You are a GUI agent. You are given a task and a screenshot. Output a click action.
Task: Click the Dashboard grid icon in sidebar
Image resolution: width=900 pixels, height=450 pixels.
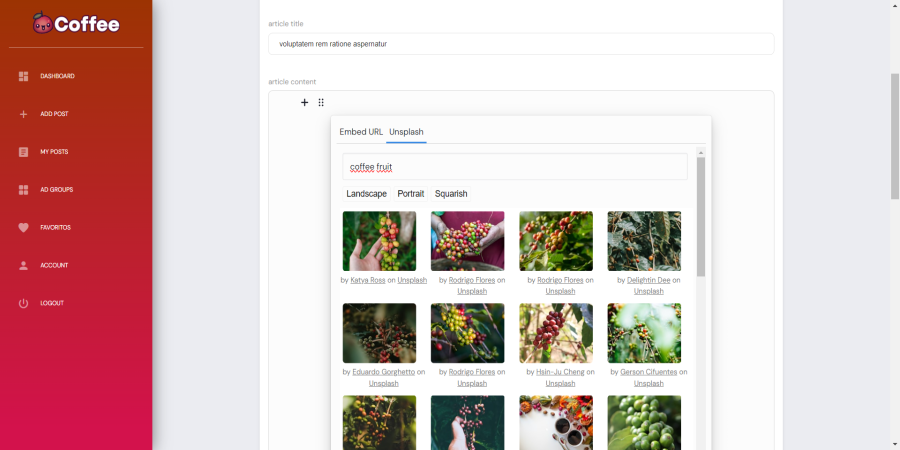pos(23,76)
